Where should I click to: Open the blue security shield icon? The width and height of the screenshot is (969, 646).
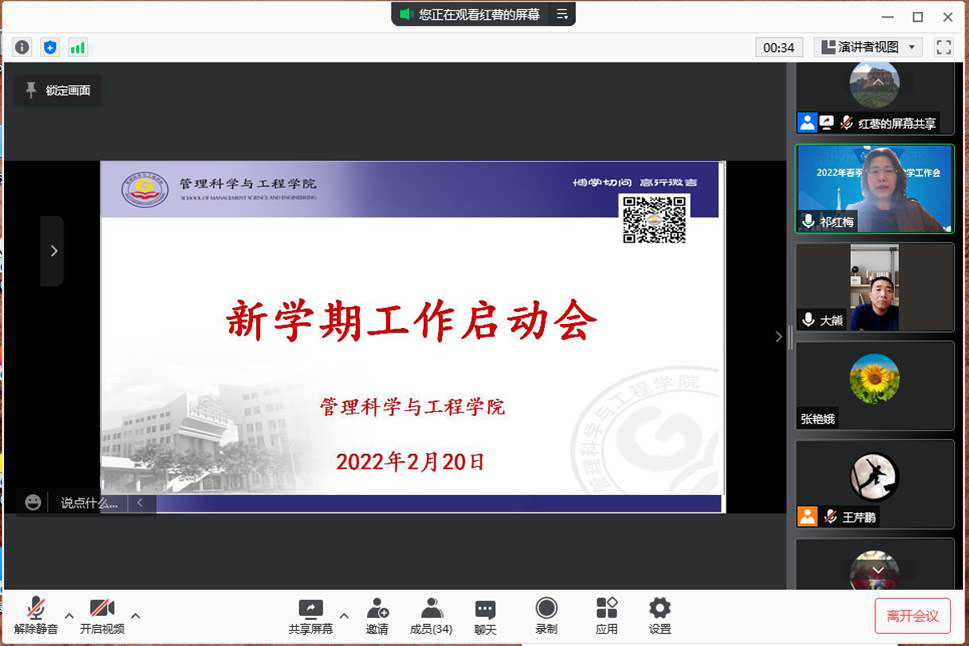pos(50,47)
